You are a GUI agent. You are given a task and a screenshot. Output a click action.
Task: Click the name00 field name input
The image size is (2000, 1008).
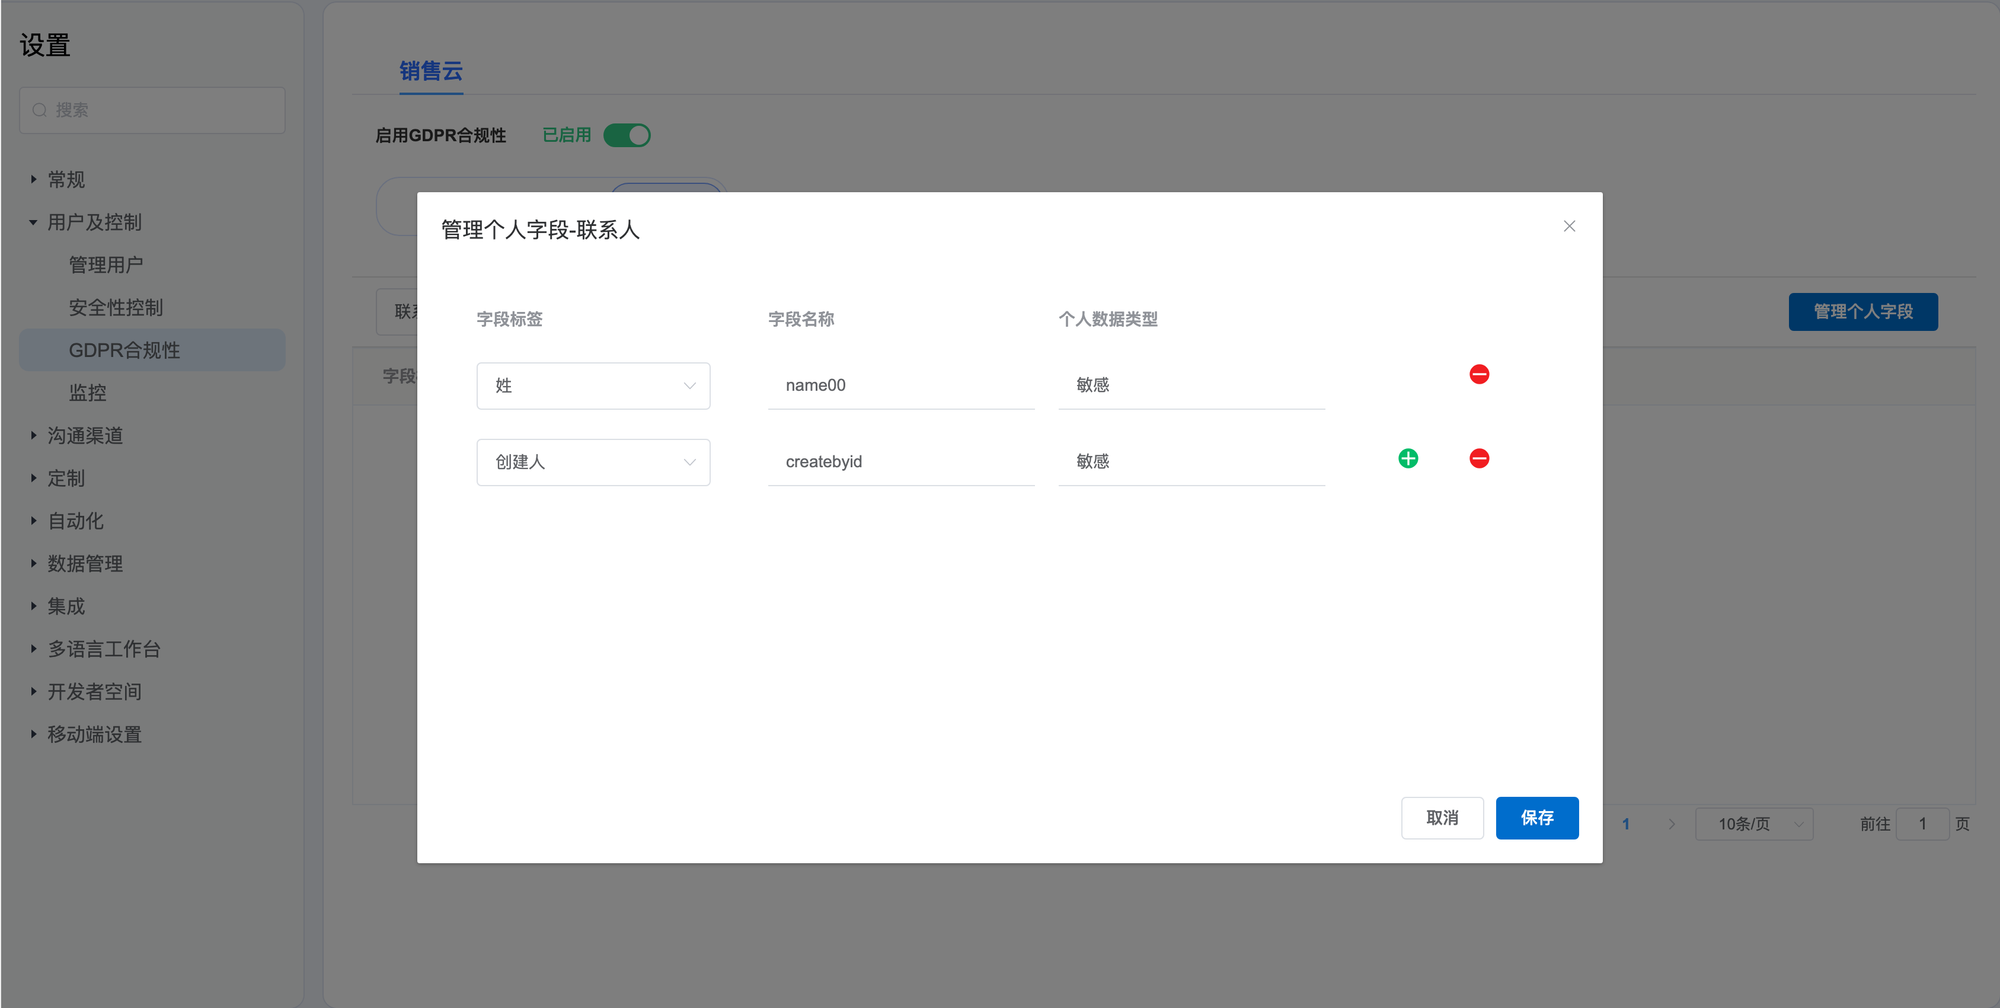pyautogui.click(x=900, y=385)
